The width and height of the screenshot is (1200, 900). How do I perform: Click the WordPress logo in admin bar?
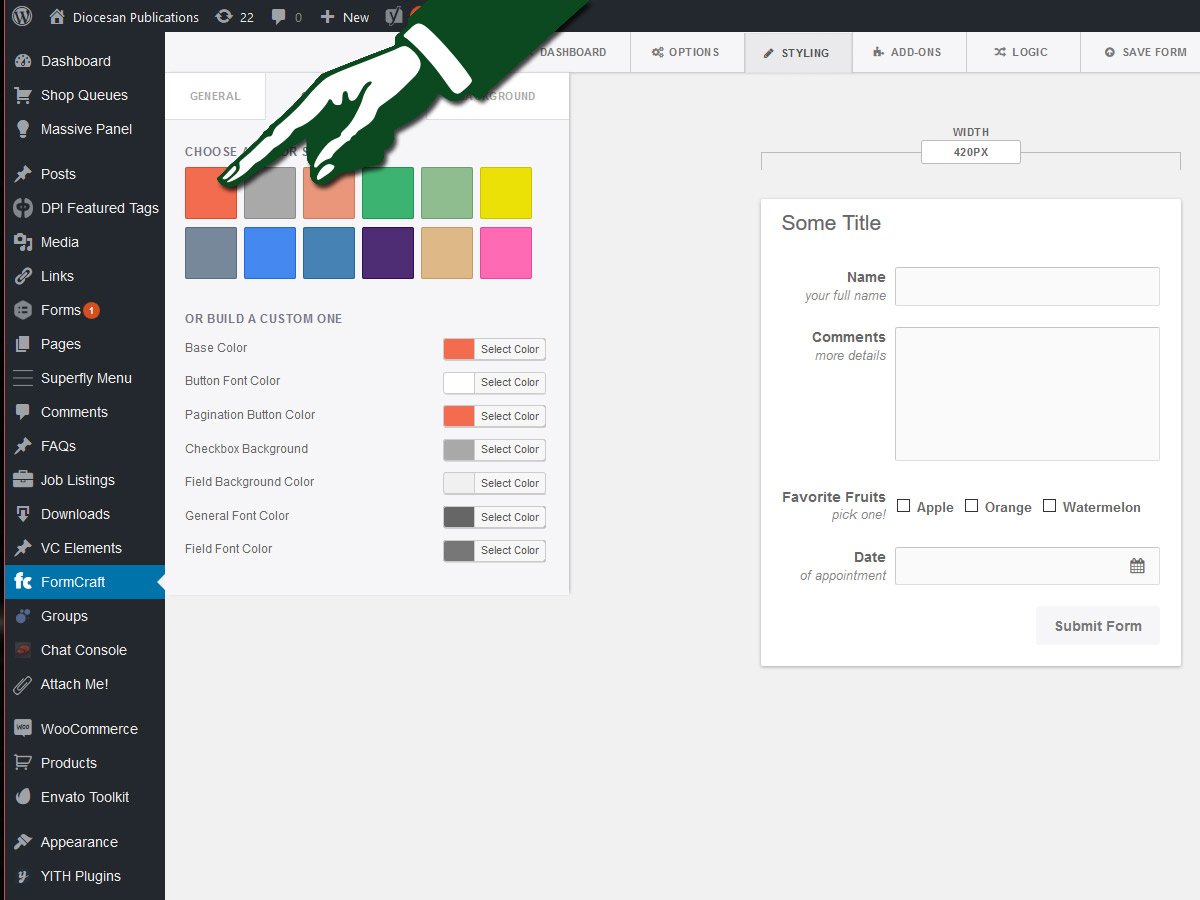pos(22,17)
